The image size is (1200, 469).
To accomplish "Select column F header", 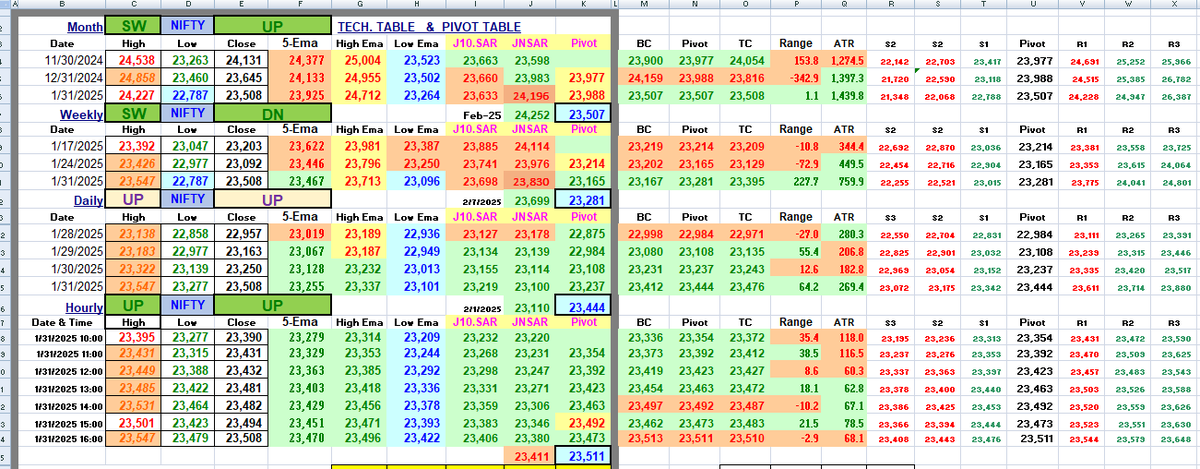I will pyautogui.click(x=299, y=6).
